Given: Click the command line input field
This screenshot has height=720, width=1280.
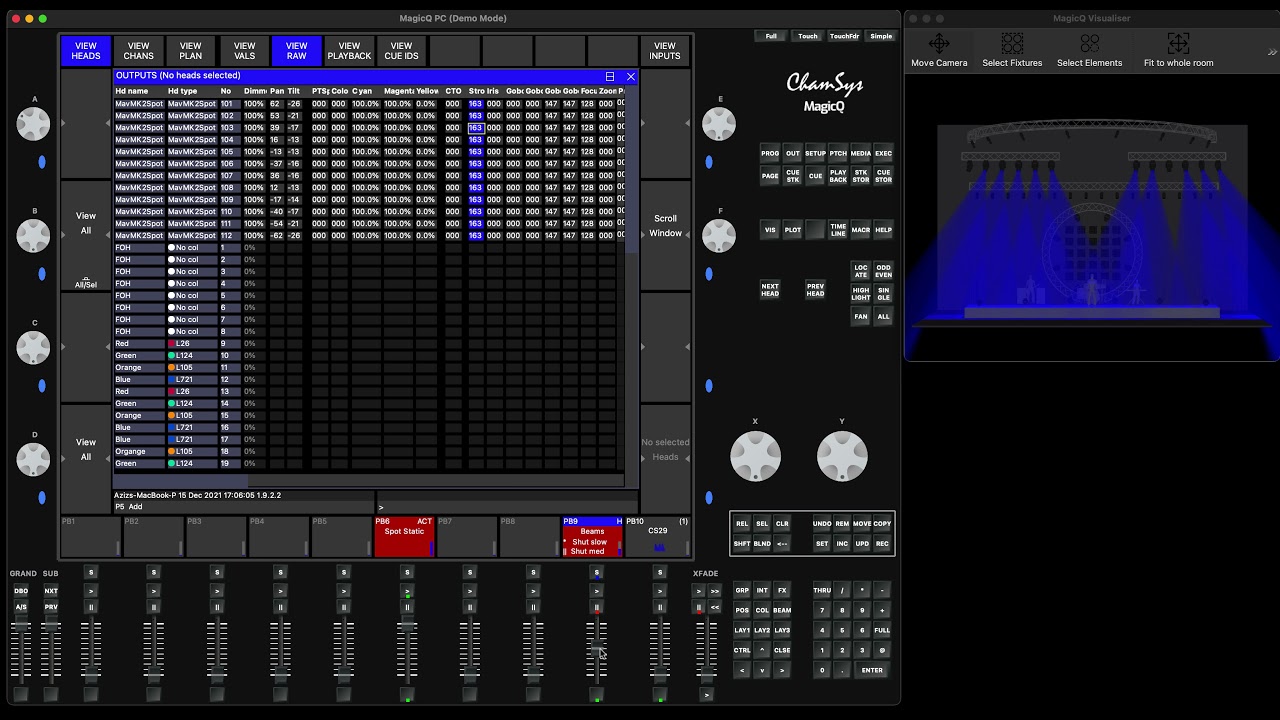Looking at the screenshot, I should 506,507.
